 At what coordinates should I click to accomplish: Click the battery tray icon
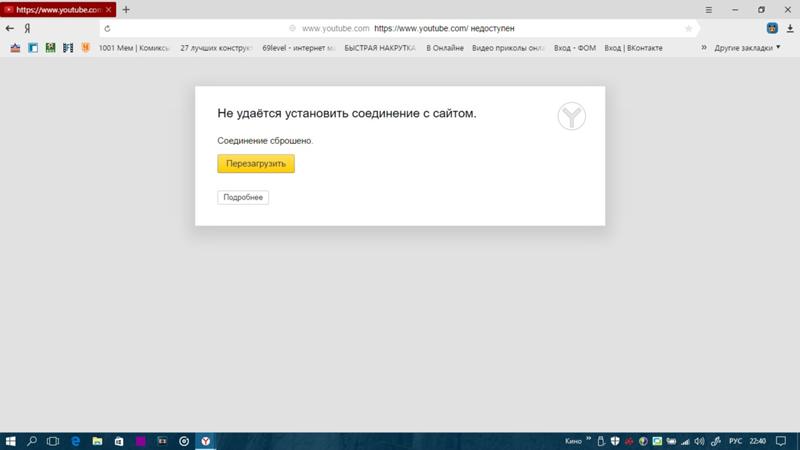point(671,441)
